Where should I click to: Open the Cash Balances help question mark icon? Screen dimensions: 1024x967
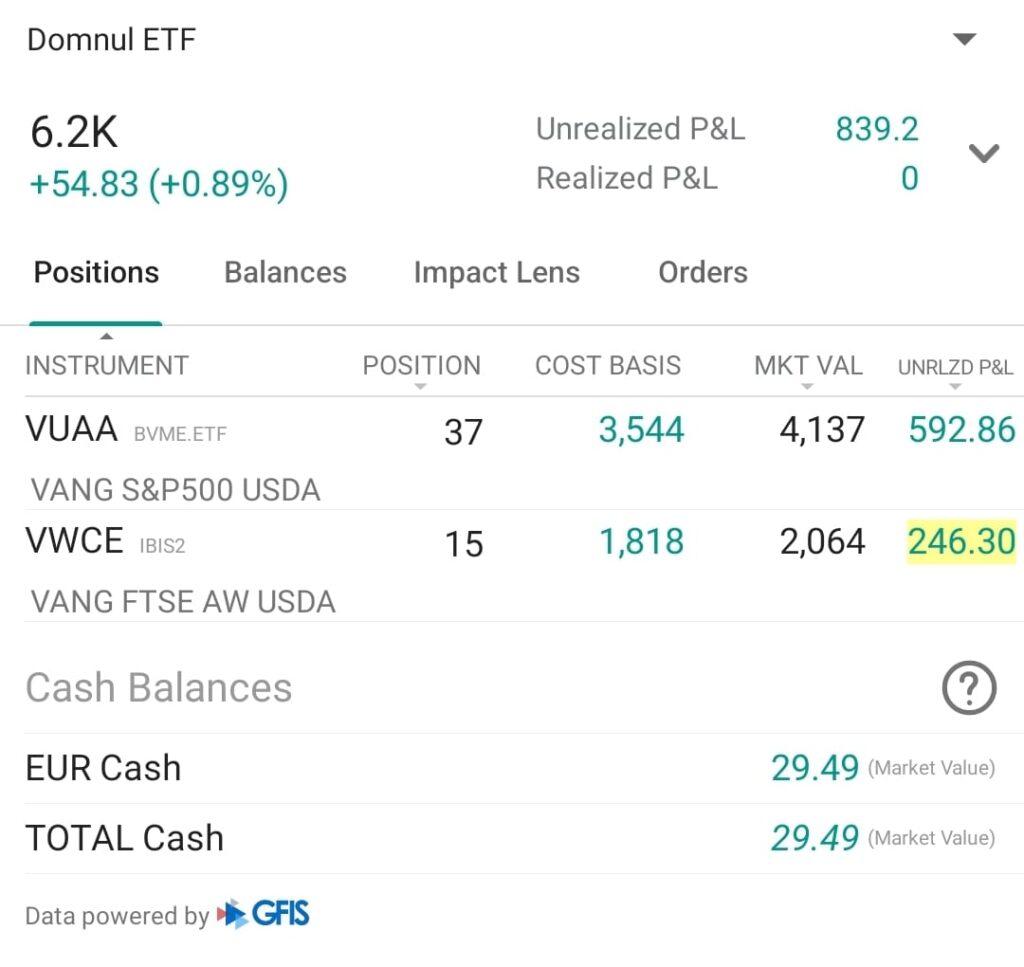point(968,688)
